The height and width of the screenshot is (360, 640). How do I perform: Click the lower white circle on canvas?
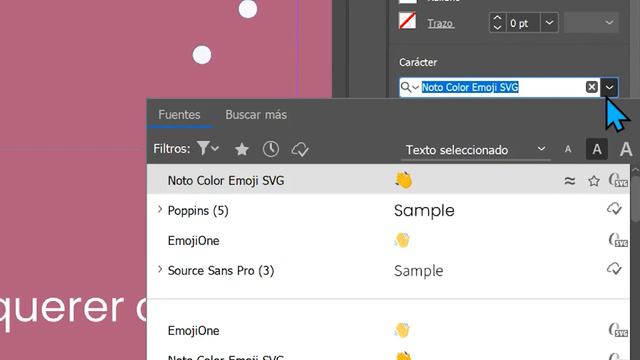pos(202,55)
